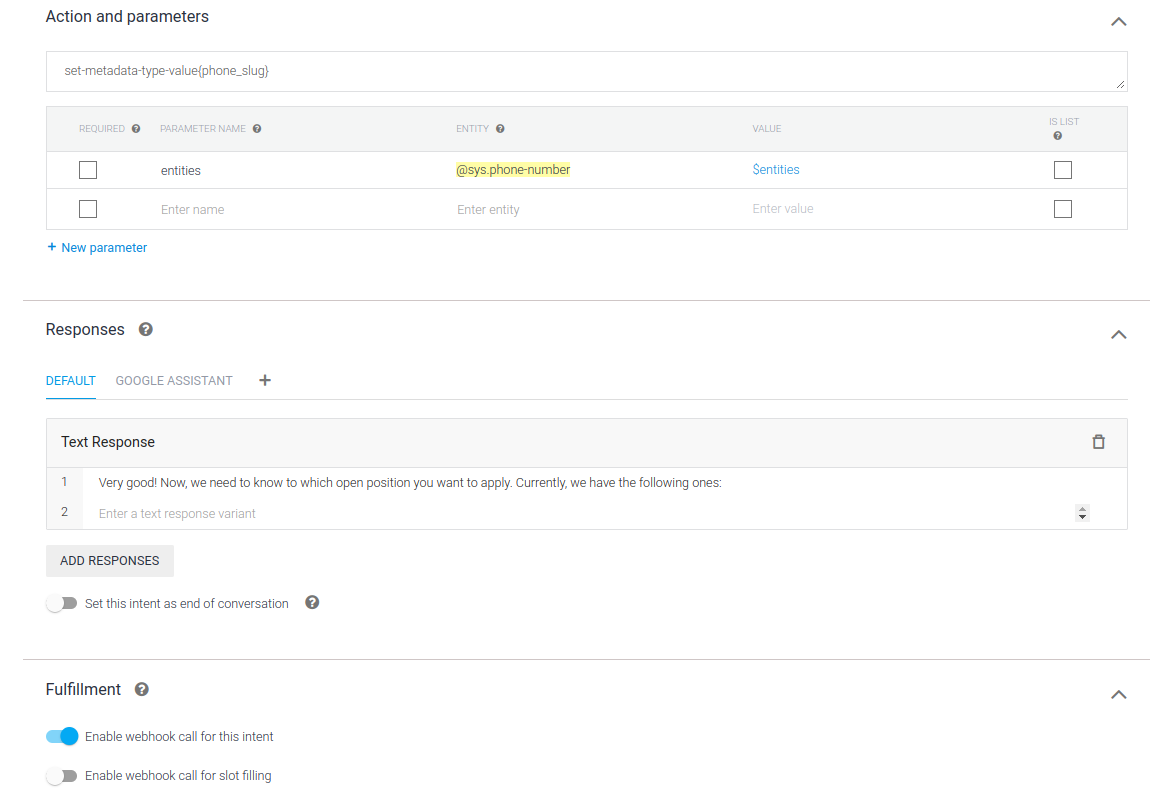
Task: Click the help icon next to Responses
Action: tap(146, 330)
